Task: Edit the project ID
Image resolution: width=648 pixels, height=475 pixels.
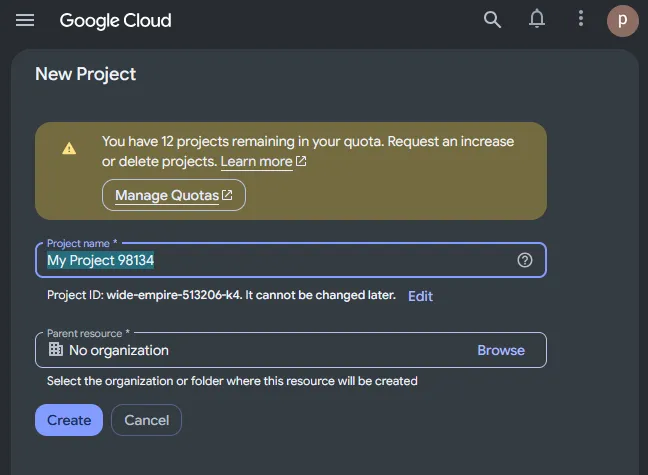Action: coord(420,296)
